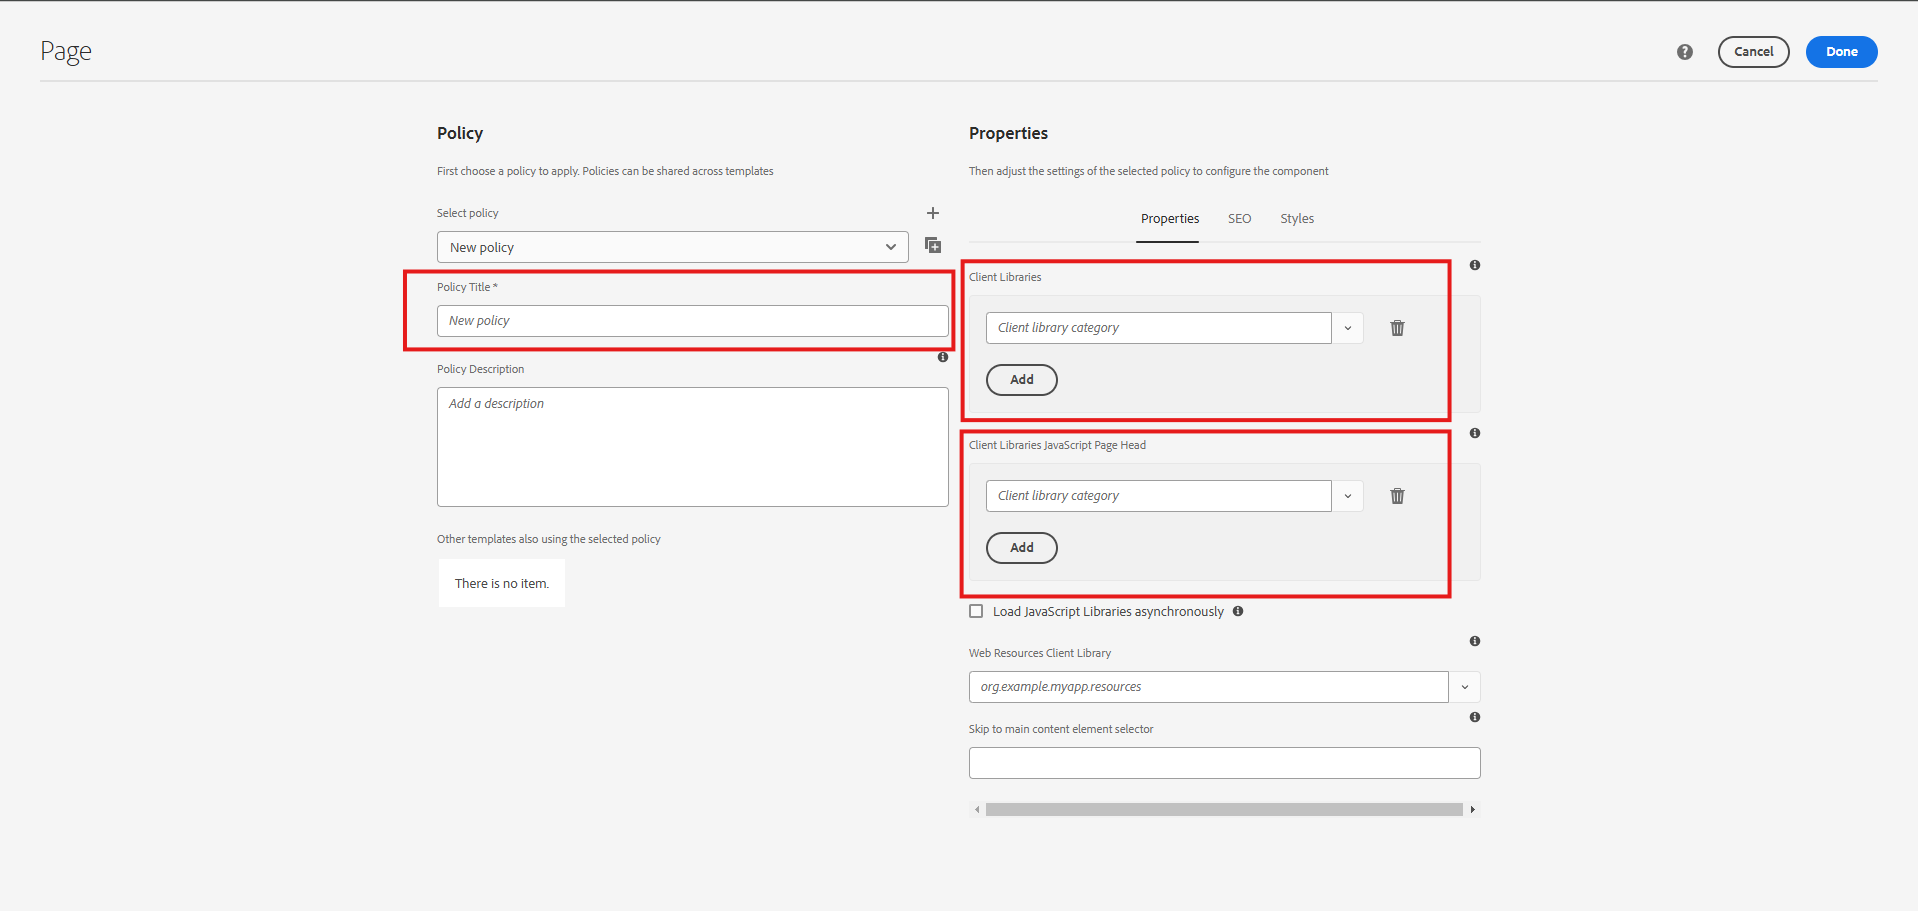
Task: Show info for Client Libraries field
Action: 1474,265
